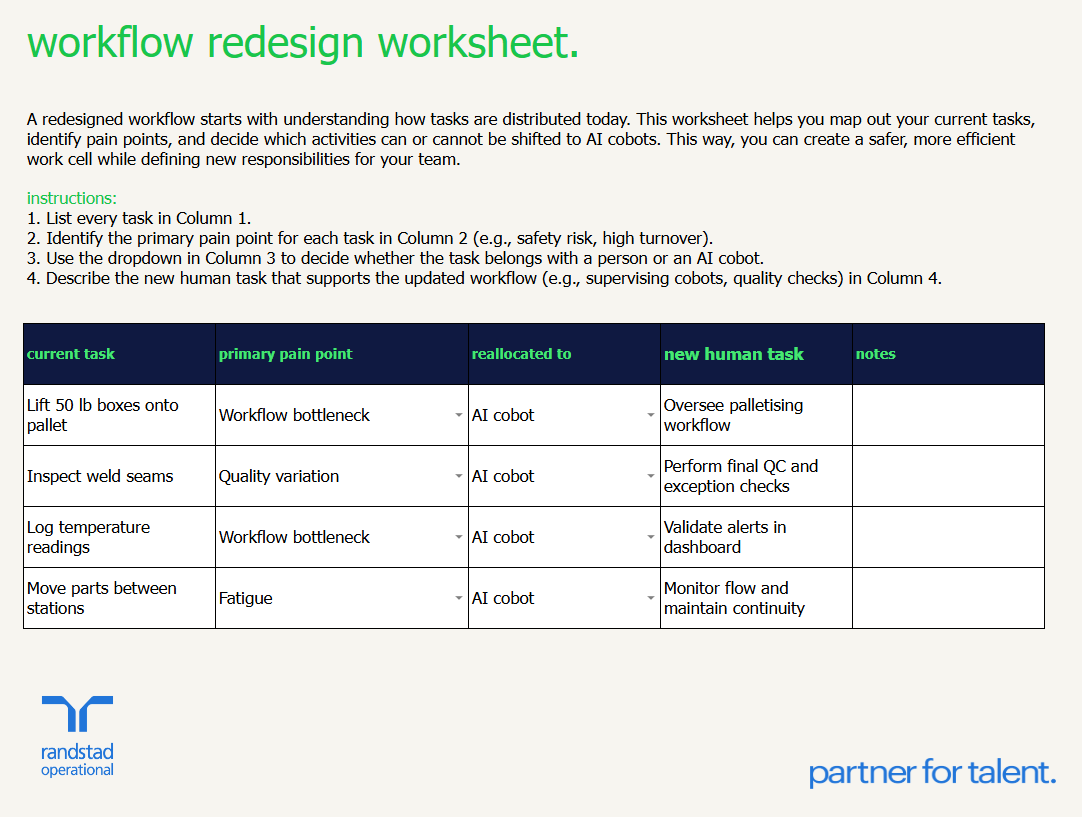The width and height of the screenshot is (1082, 817).
Task: Open reallocated-to dropdown for Inspect weld seams
Action: 651,476
